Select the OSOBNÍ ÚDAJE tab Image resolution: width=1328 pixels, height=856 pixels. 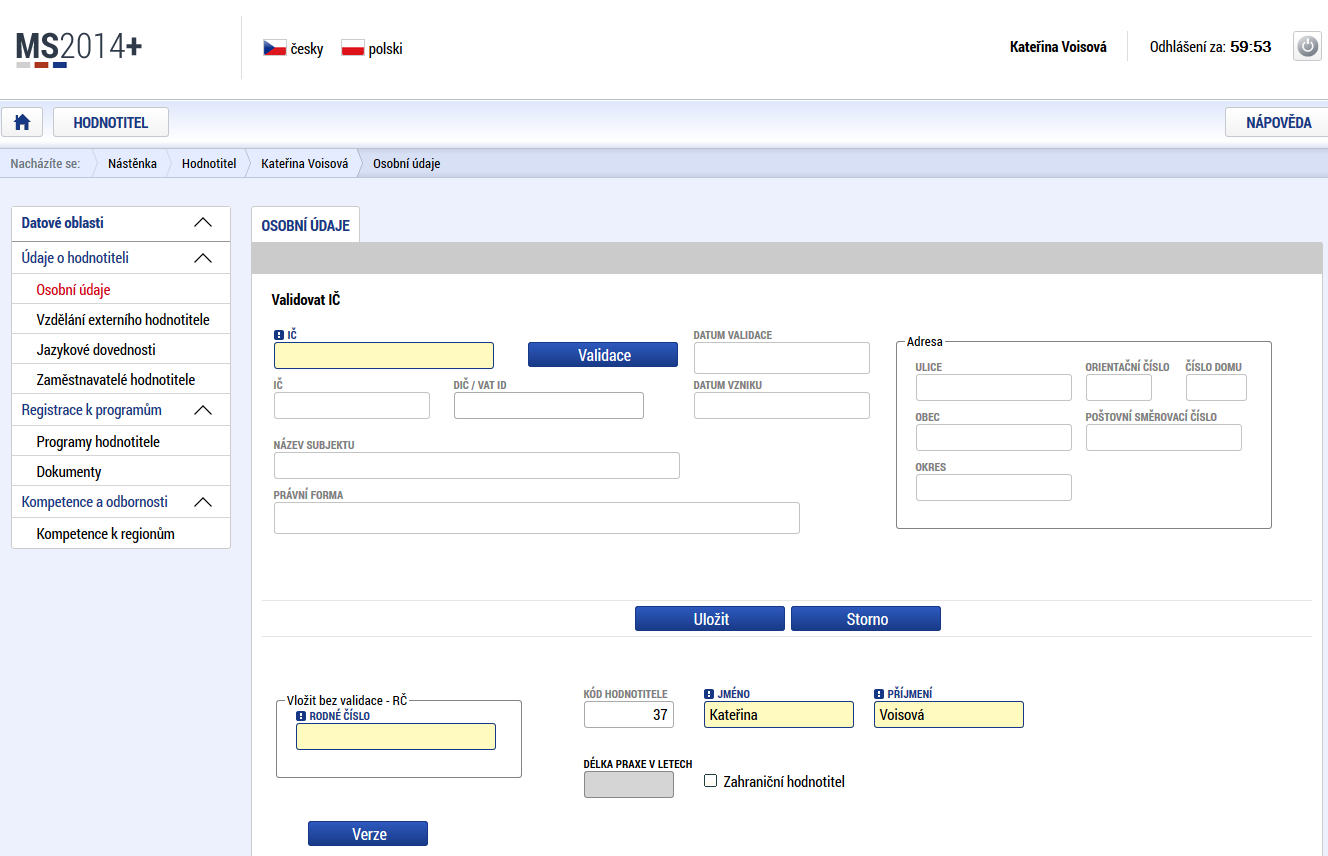[305, 225]
